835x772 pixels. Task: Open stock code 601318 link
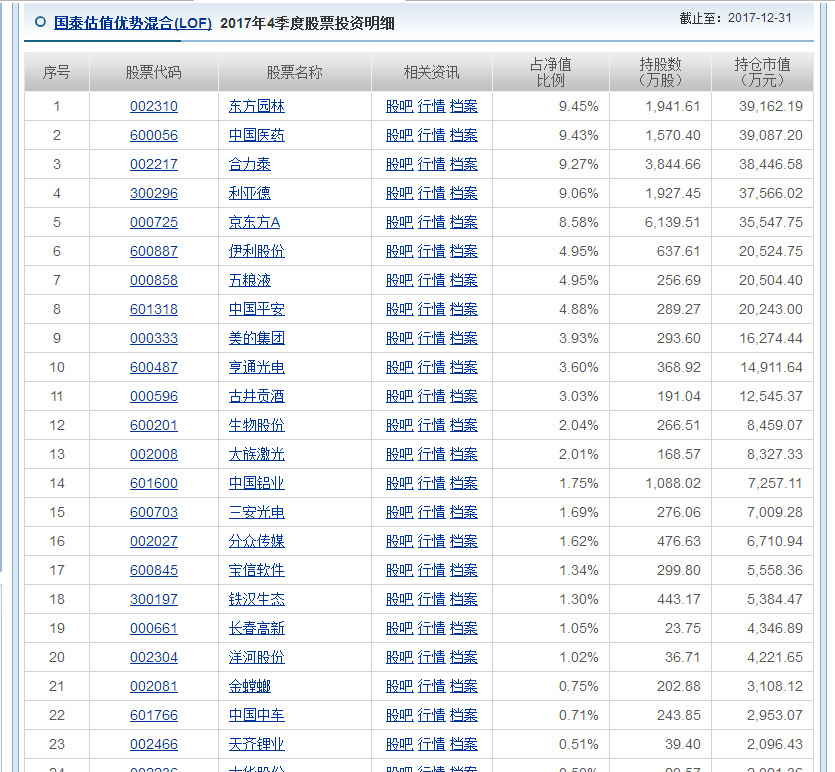click(x=154, y=309)
